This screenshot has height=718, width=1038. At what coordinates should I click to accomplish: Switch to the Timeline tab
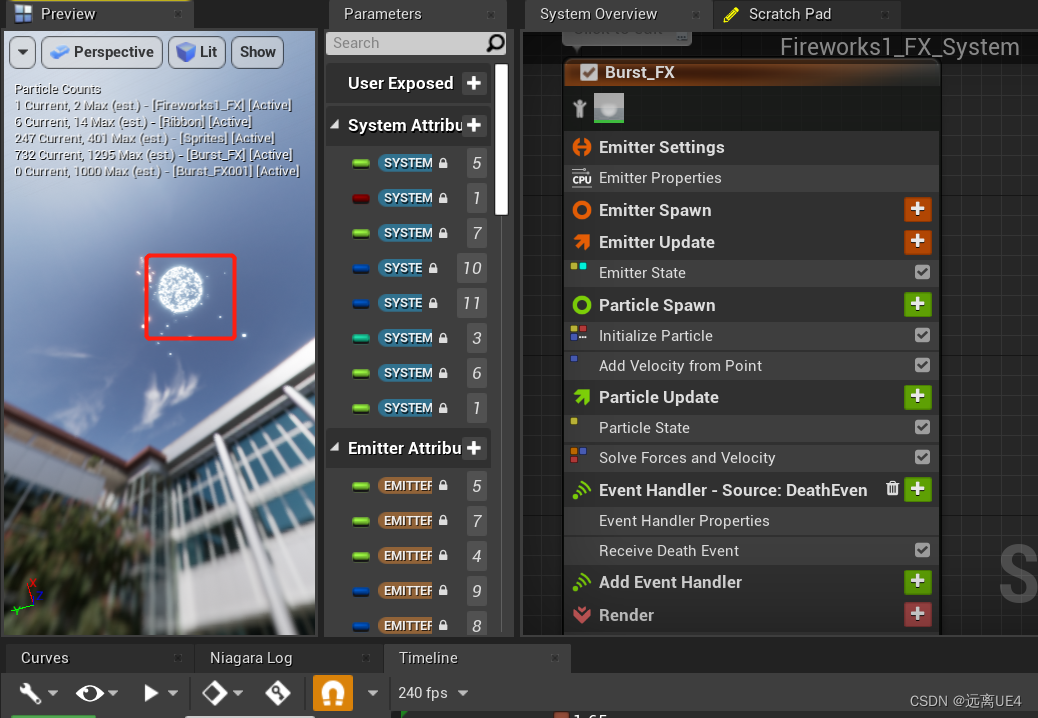[428, 658]
